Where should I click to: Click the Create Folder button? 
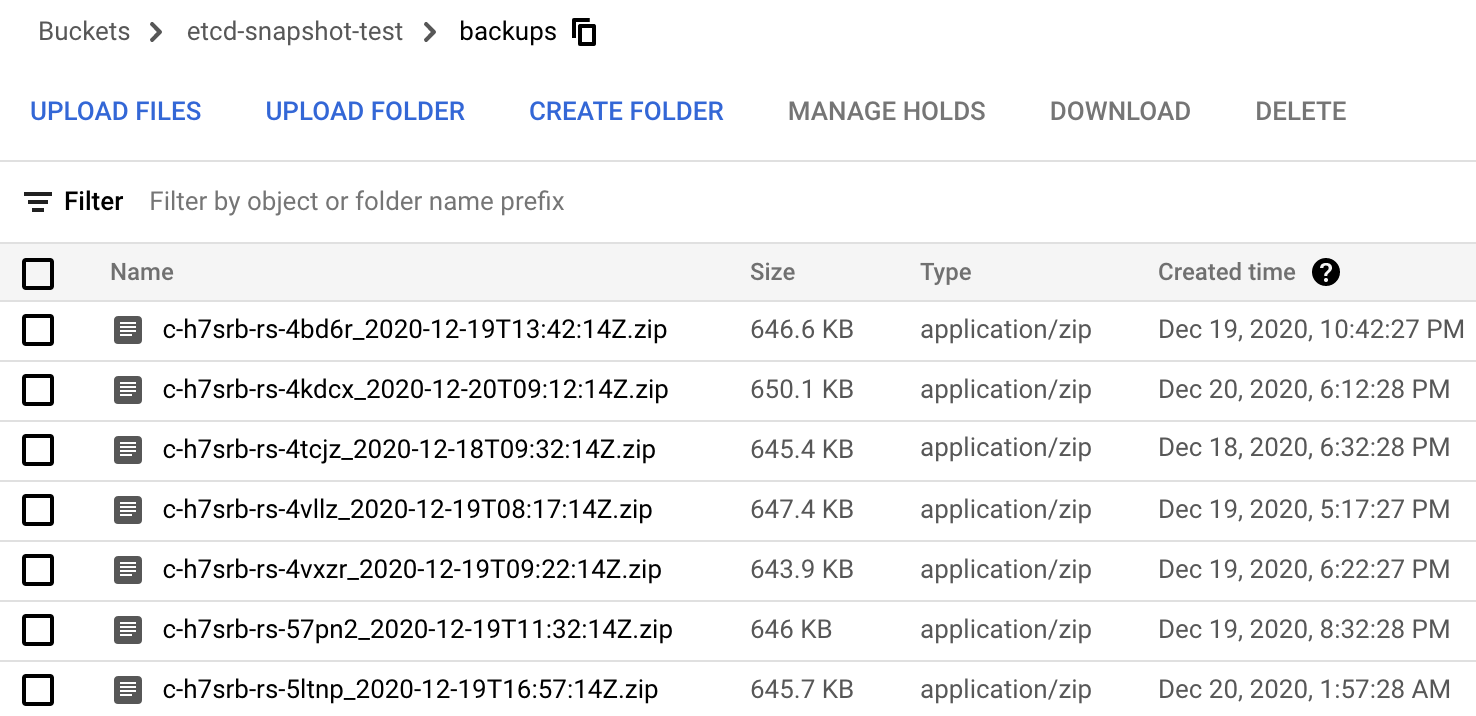tap(626, 111)
